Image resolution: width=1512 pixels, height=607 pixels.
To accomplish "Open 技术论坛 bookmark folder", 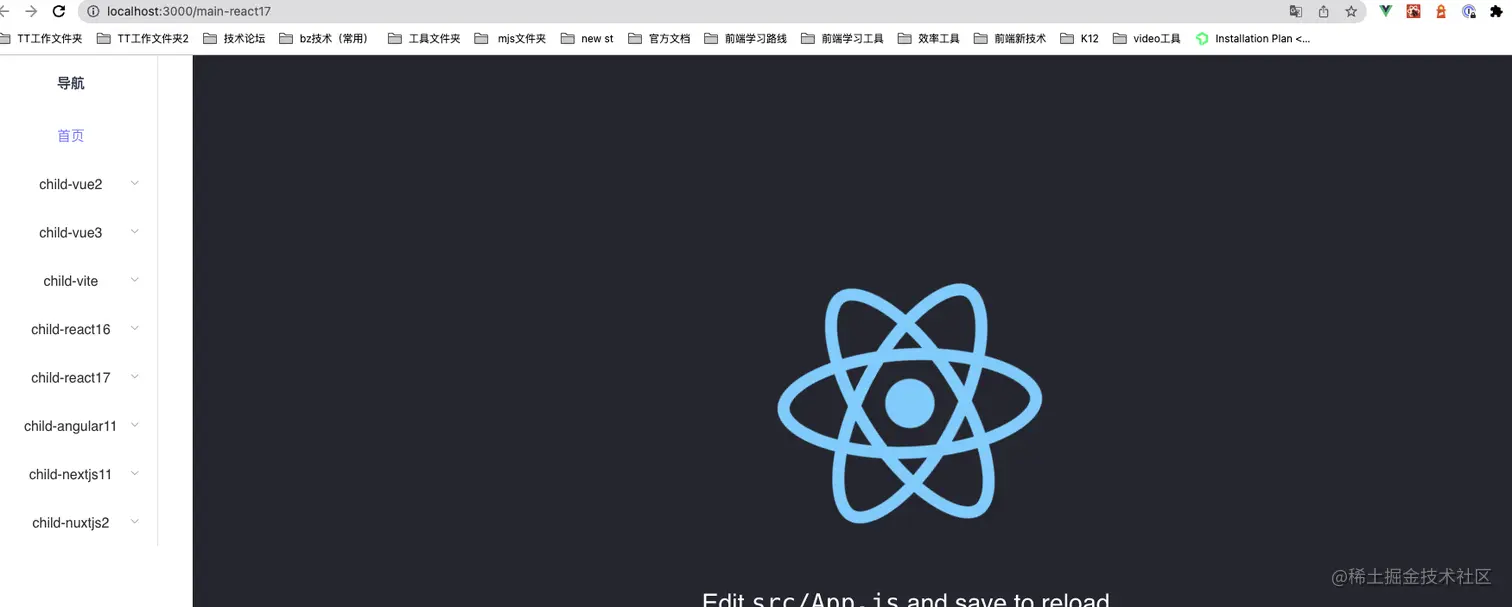I will pos(234,38).
